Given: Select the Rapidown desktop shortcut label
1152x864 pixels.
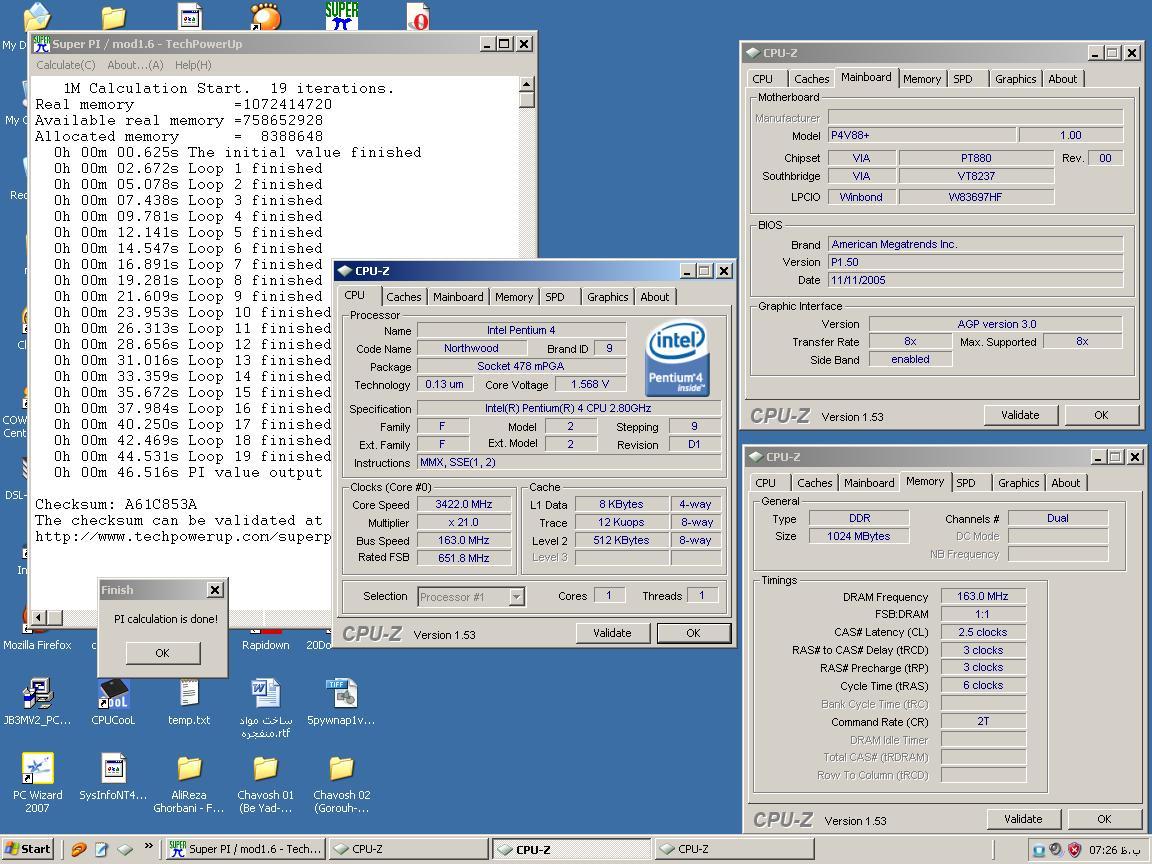Looking at the screenshot, I should (265, 645).
